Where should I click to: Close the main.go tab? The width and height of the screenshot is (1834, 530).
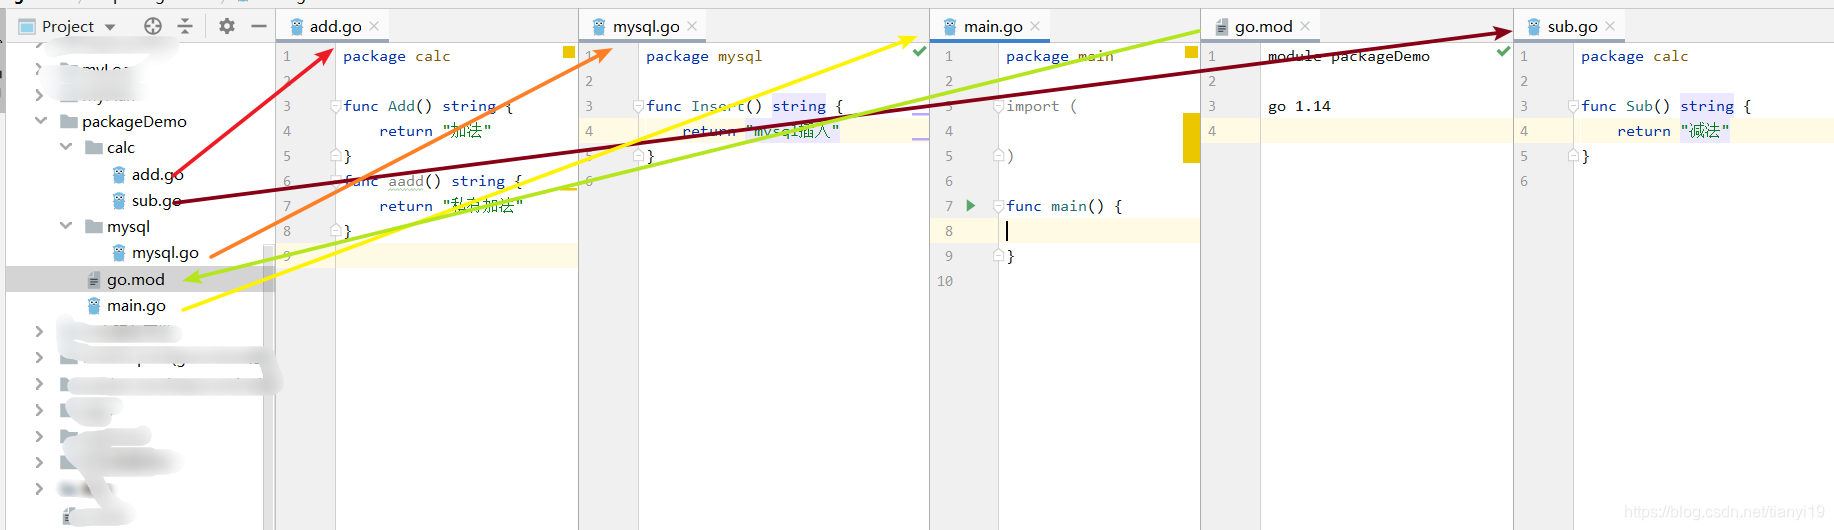click(1035, 26)
